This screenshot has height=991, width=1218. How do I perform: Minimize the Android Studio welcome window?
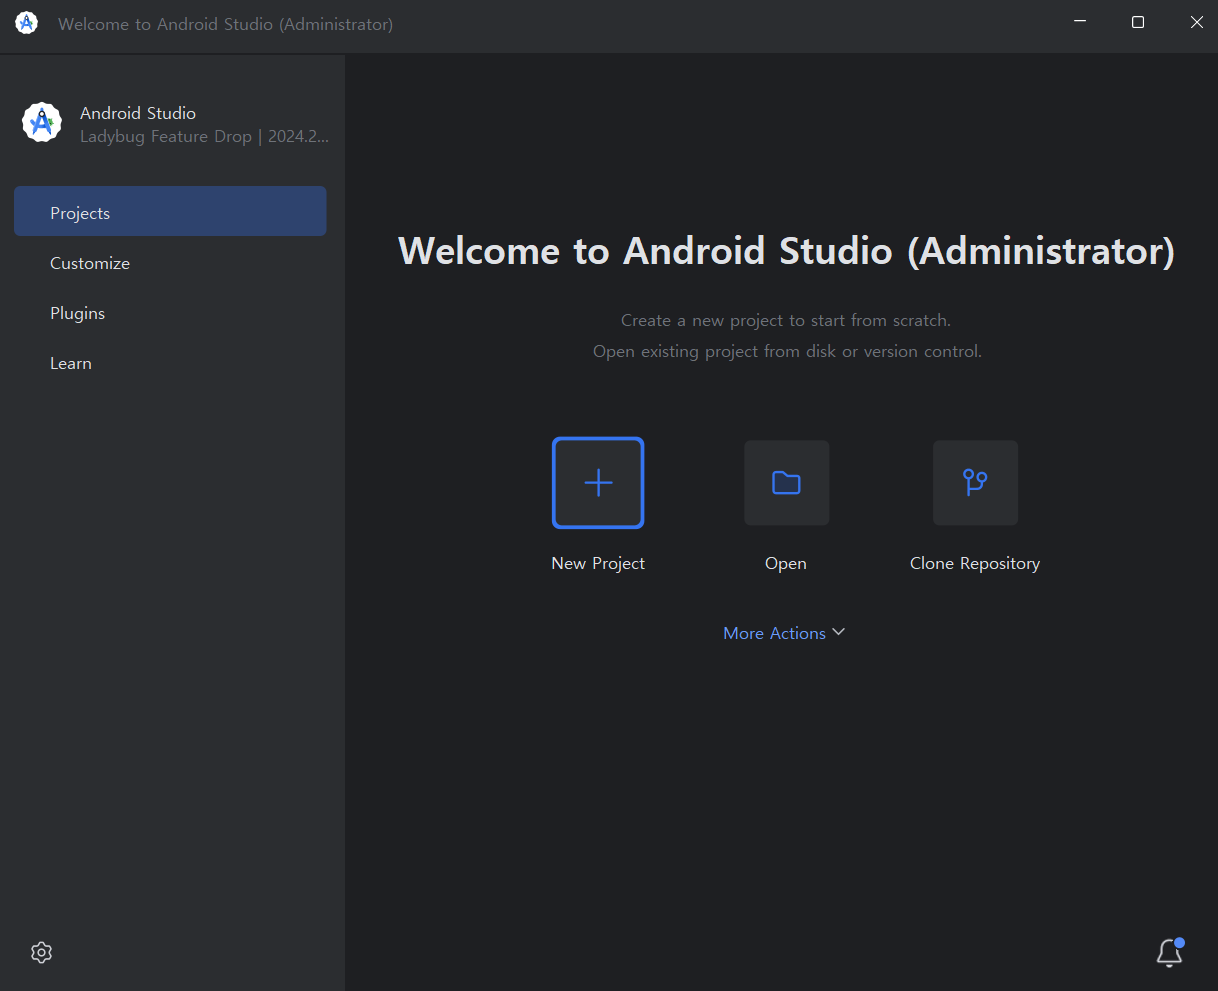tap(1079, 22)
